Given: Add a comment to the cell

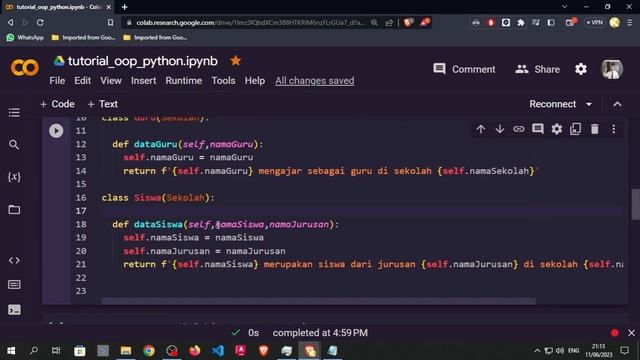Looking at the screenshot, I should point(538,129).
